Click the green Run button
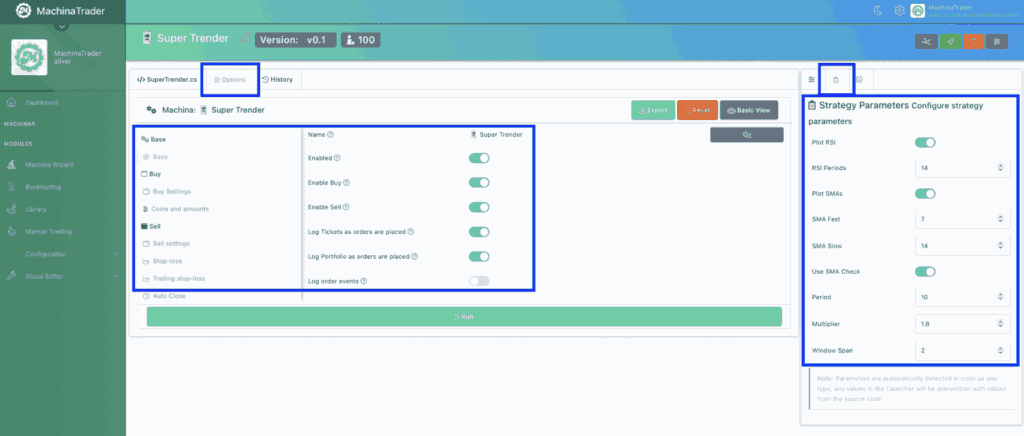Viewport: 1024px width, 436px height. tap(464, 317)
